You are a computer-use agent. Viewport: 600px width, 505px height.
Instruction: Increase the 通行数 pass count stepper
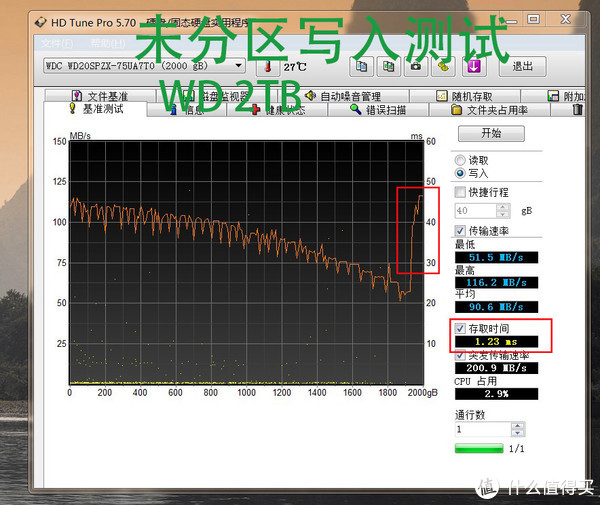[518, 425]
